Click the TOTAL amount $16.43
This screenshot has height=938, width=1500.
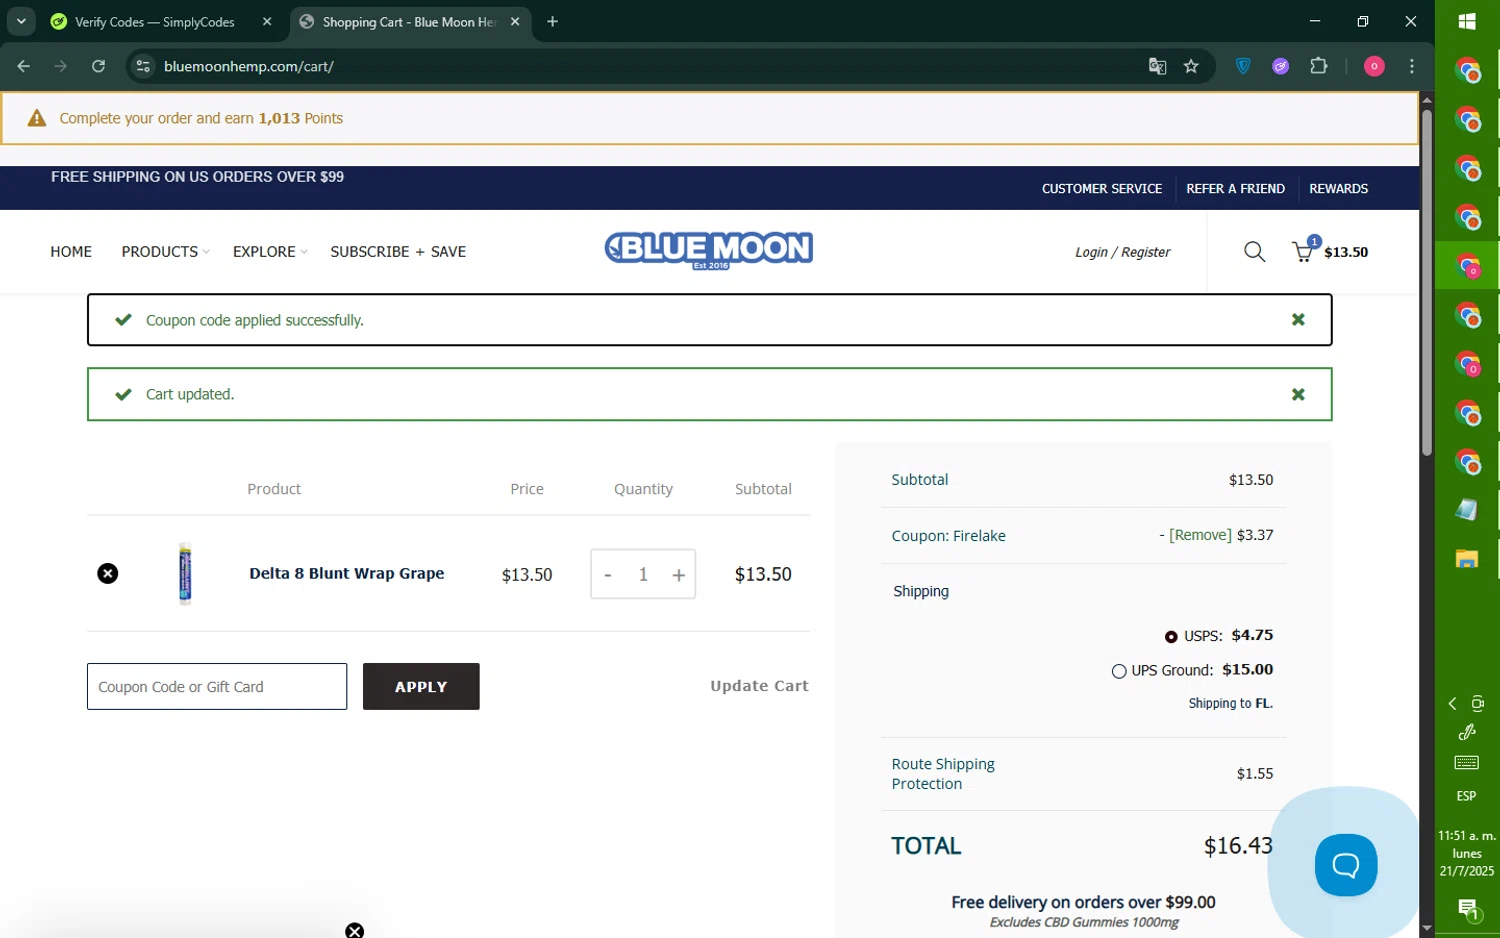1238,846
